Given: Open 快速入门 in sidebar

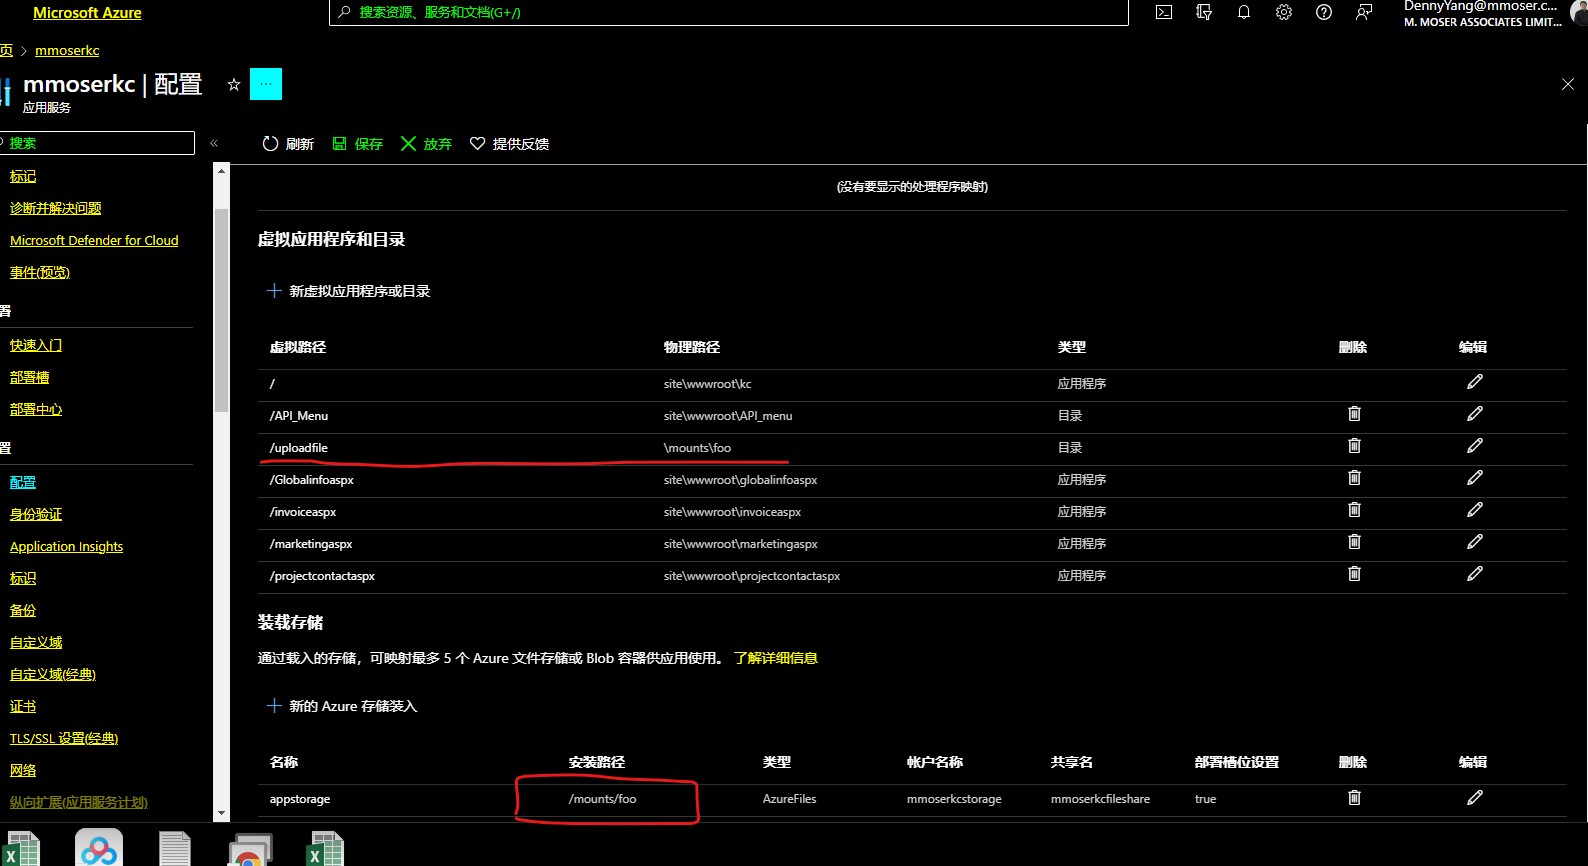Looking at the screenshot, I should tap(36, 345).
